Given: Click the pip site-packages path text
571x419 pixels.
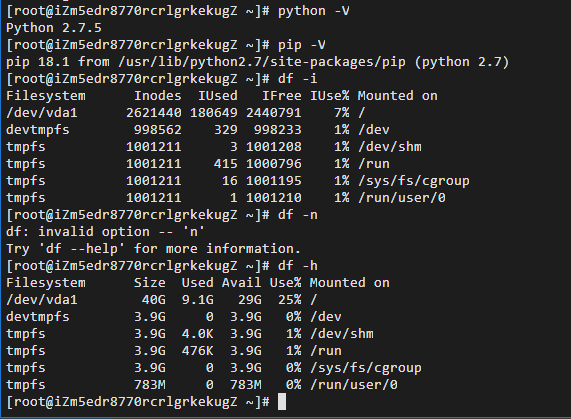Looking at the screenshot, I should [x=261, y=62].
